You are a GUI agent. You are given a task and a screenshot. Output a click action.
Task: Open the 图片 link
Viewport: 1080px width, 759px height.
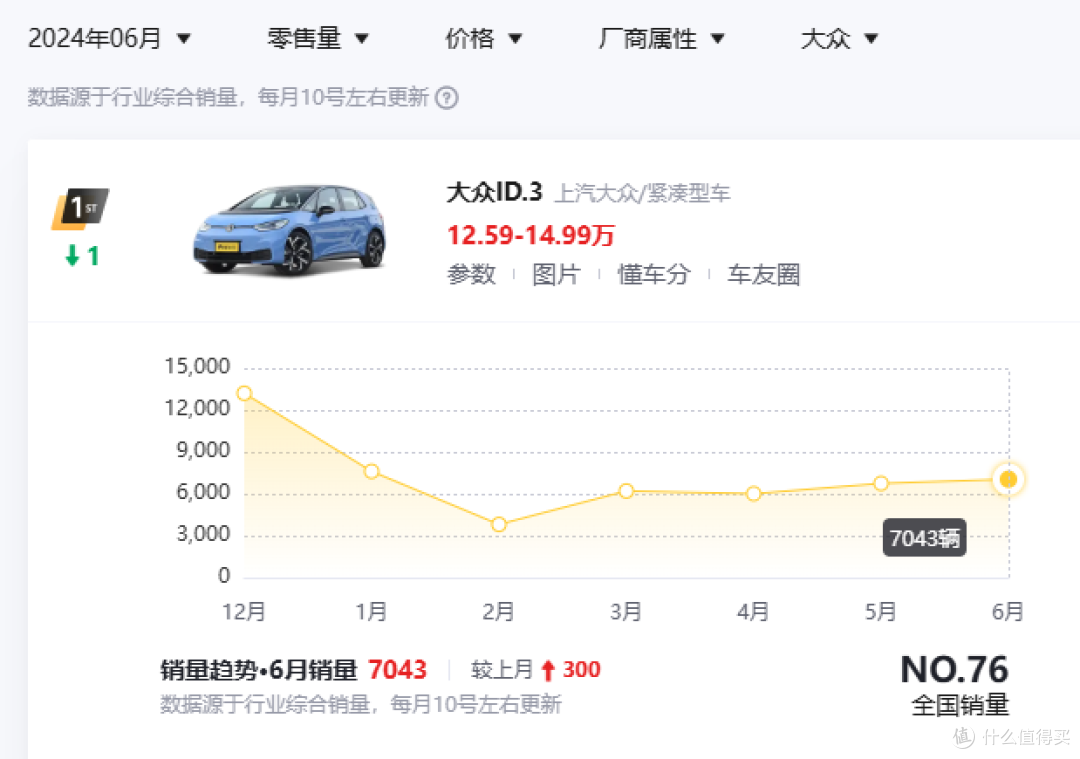coord(557,274)
